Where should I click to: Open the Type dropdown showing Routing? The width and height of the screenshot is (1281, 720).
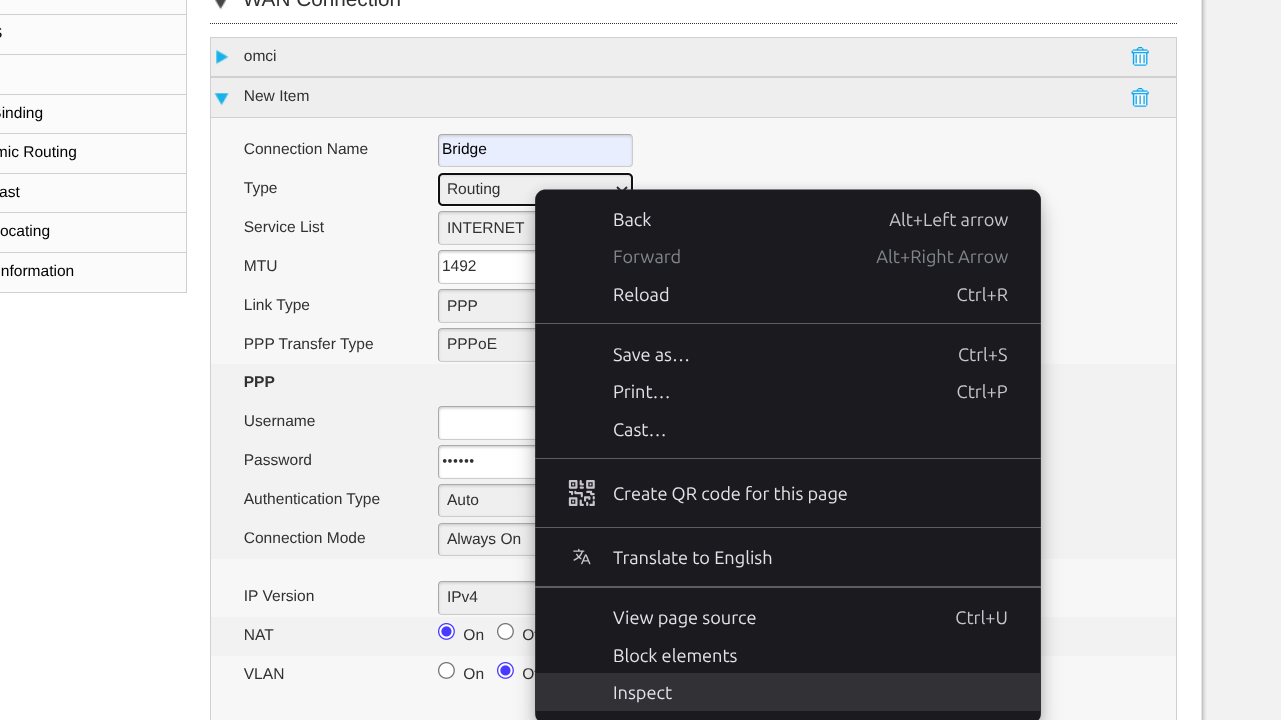pos(487,189)
